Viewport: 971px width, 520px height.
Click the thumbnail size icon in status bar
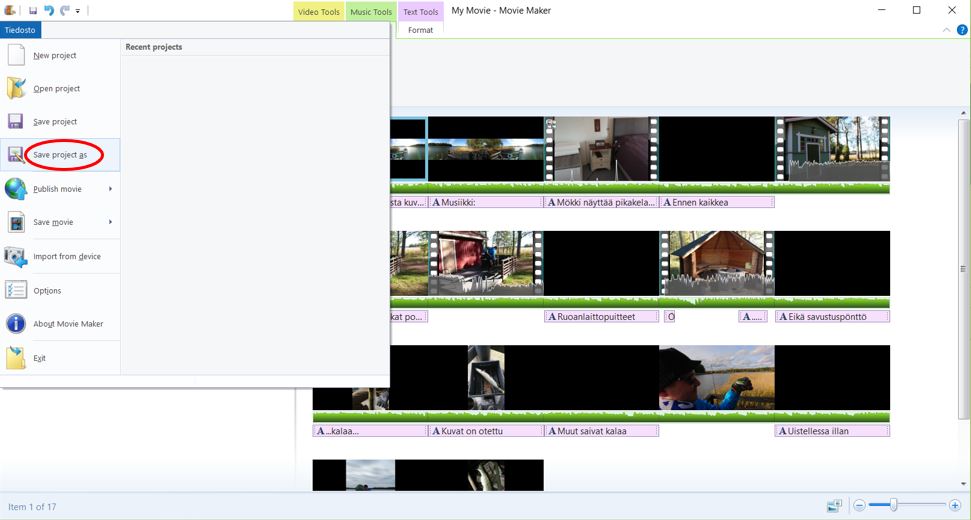pyautogui.click(x=834, y=506)
